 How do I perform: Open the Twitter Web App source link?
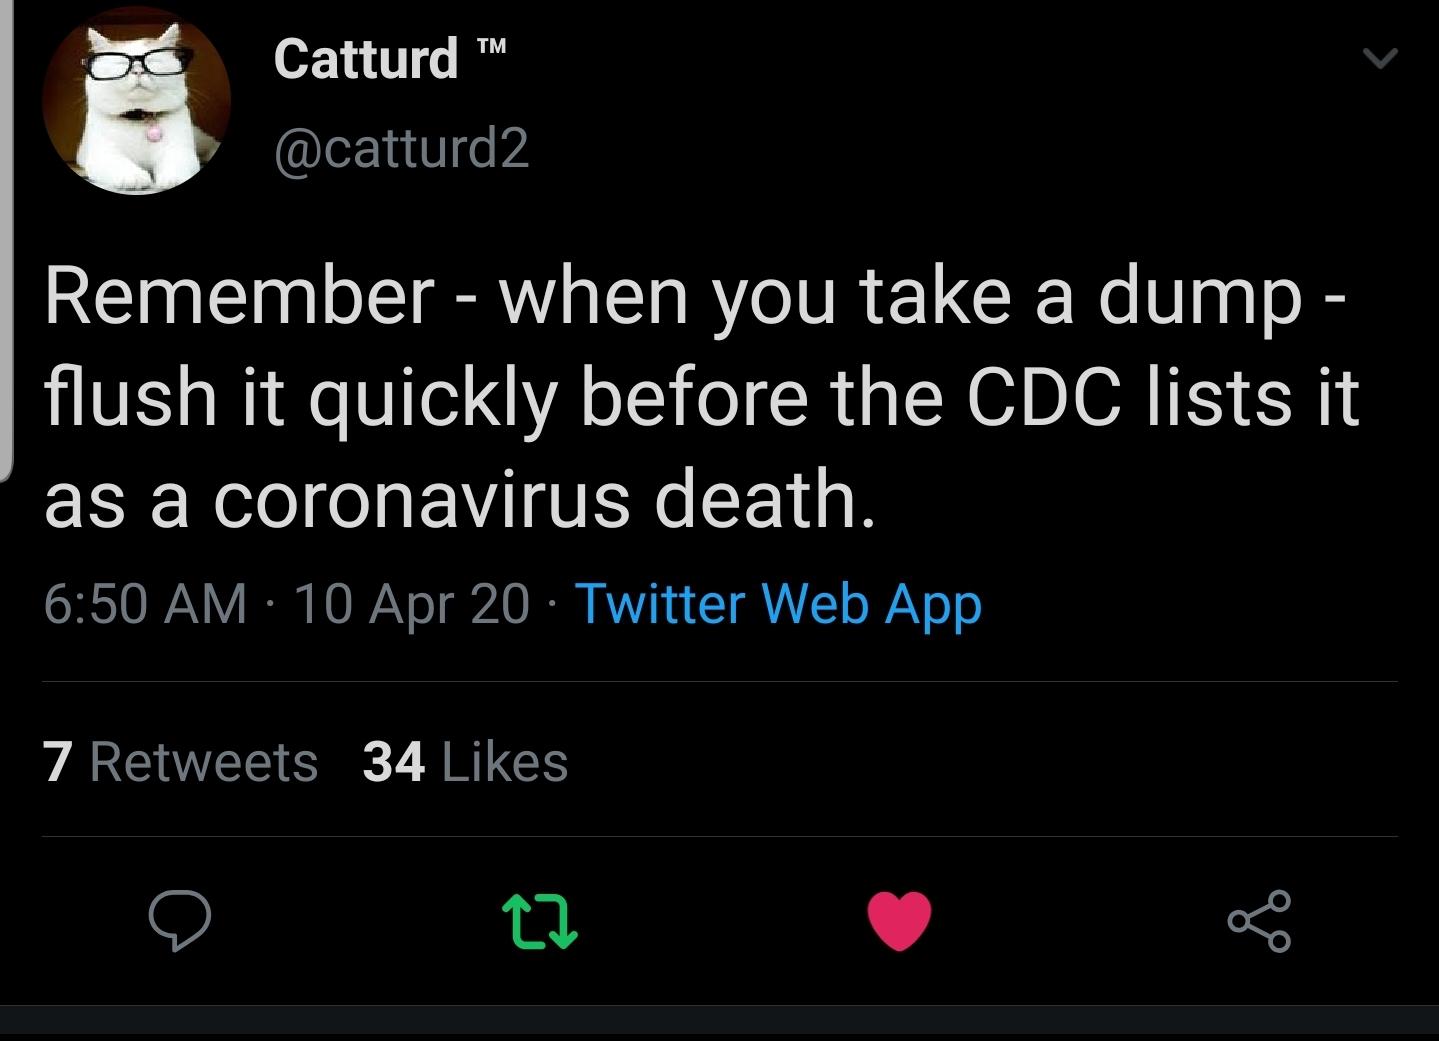(778, 604)
